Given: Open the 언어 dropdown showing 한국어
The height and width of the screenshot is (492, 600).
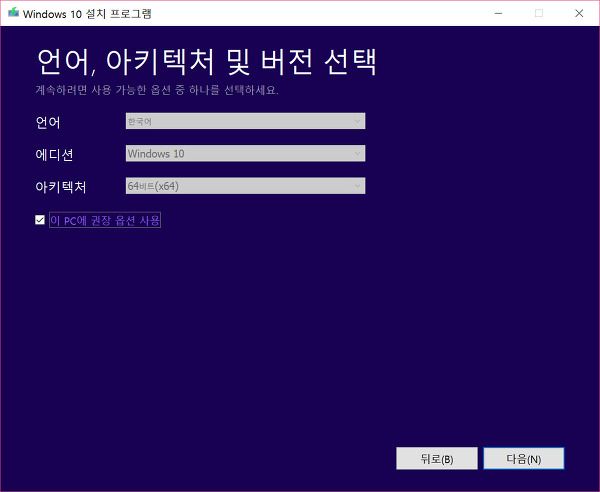Looking at the screenshot, I should [245, 121].
